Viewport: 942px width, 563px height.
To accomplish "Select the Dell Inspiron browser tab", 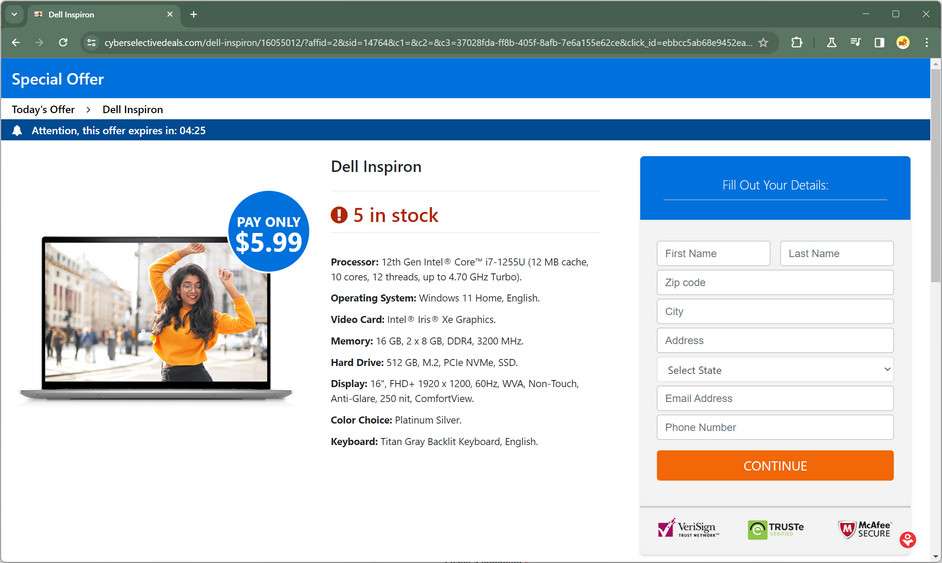I will [x=103, y=14].
